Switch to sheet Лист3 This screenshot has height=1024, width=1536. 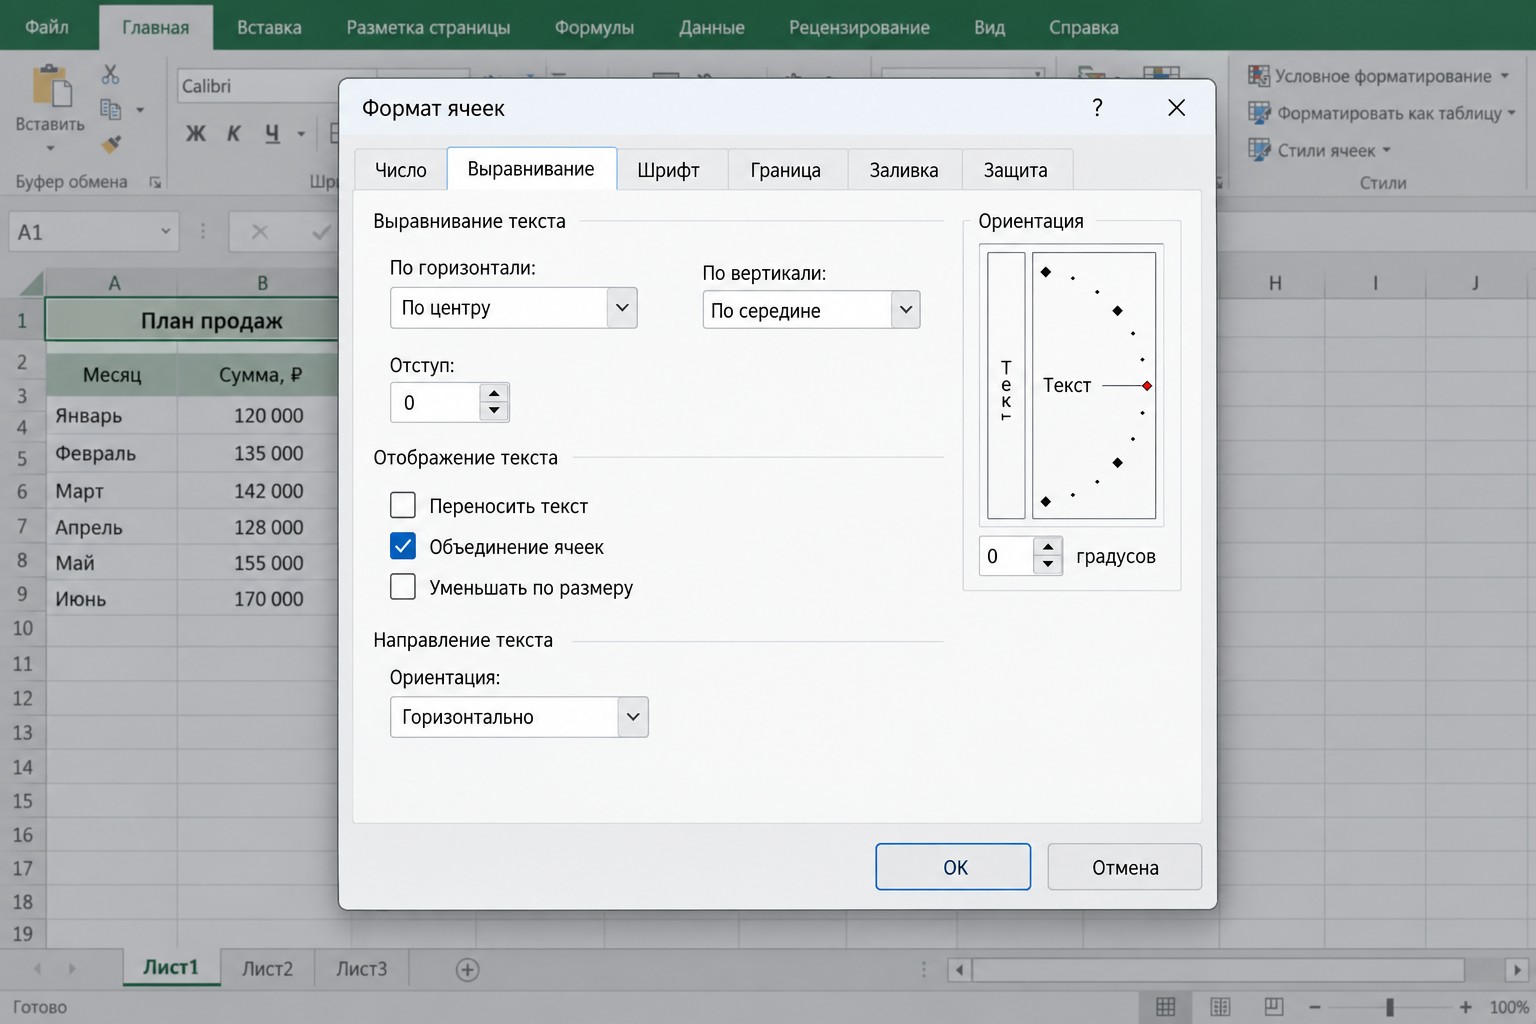pos(361,969)
